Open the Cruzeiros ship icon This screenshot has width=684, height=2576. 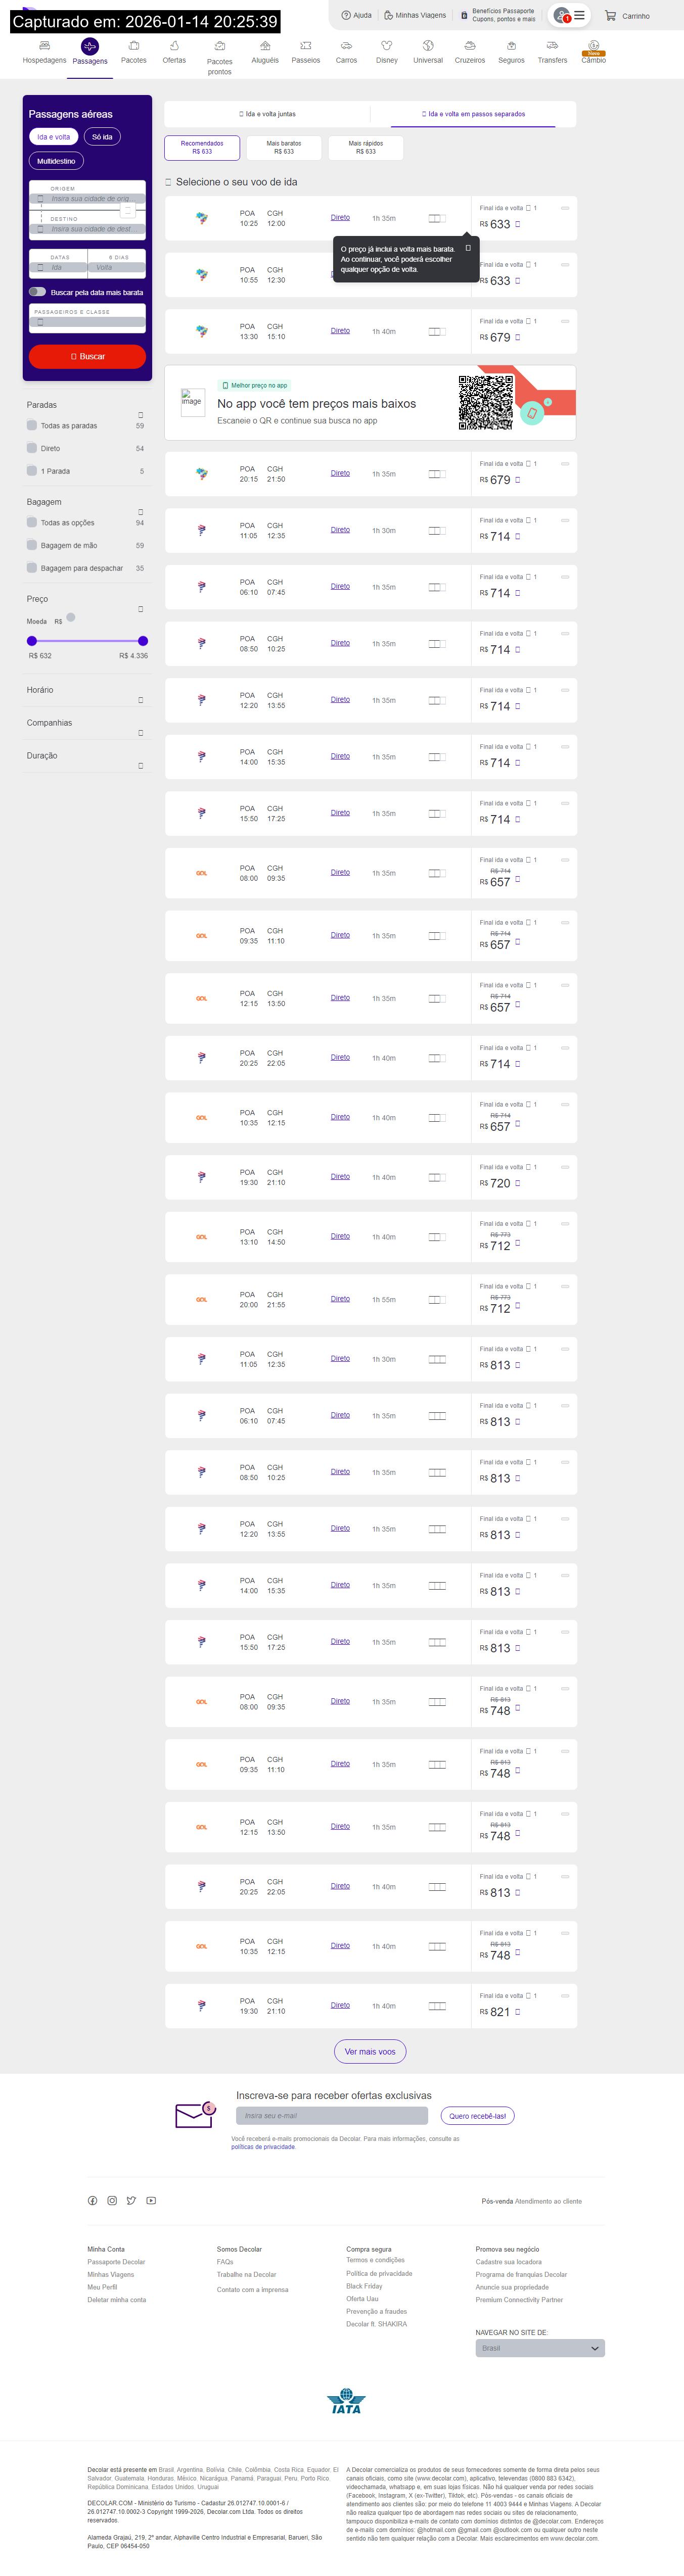470,46
